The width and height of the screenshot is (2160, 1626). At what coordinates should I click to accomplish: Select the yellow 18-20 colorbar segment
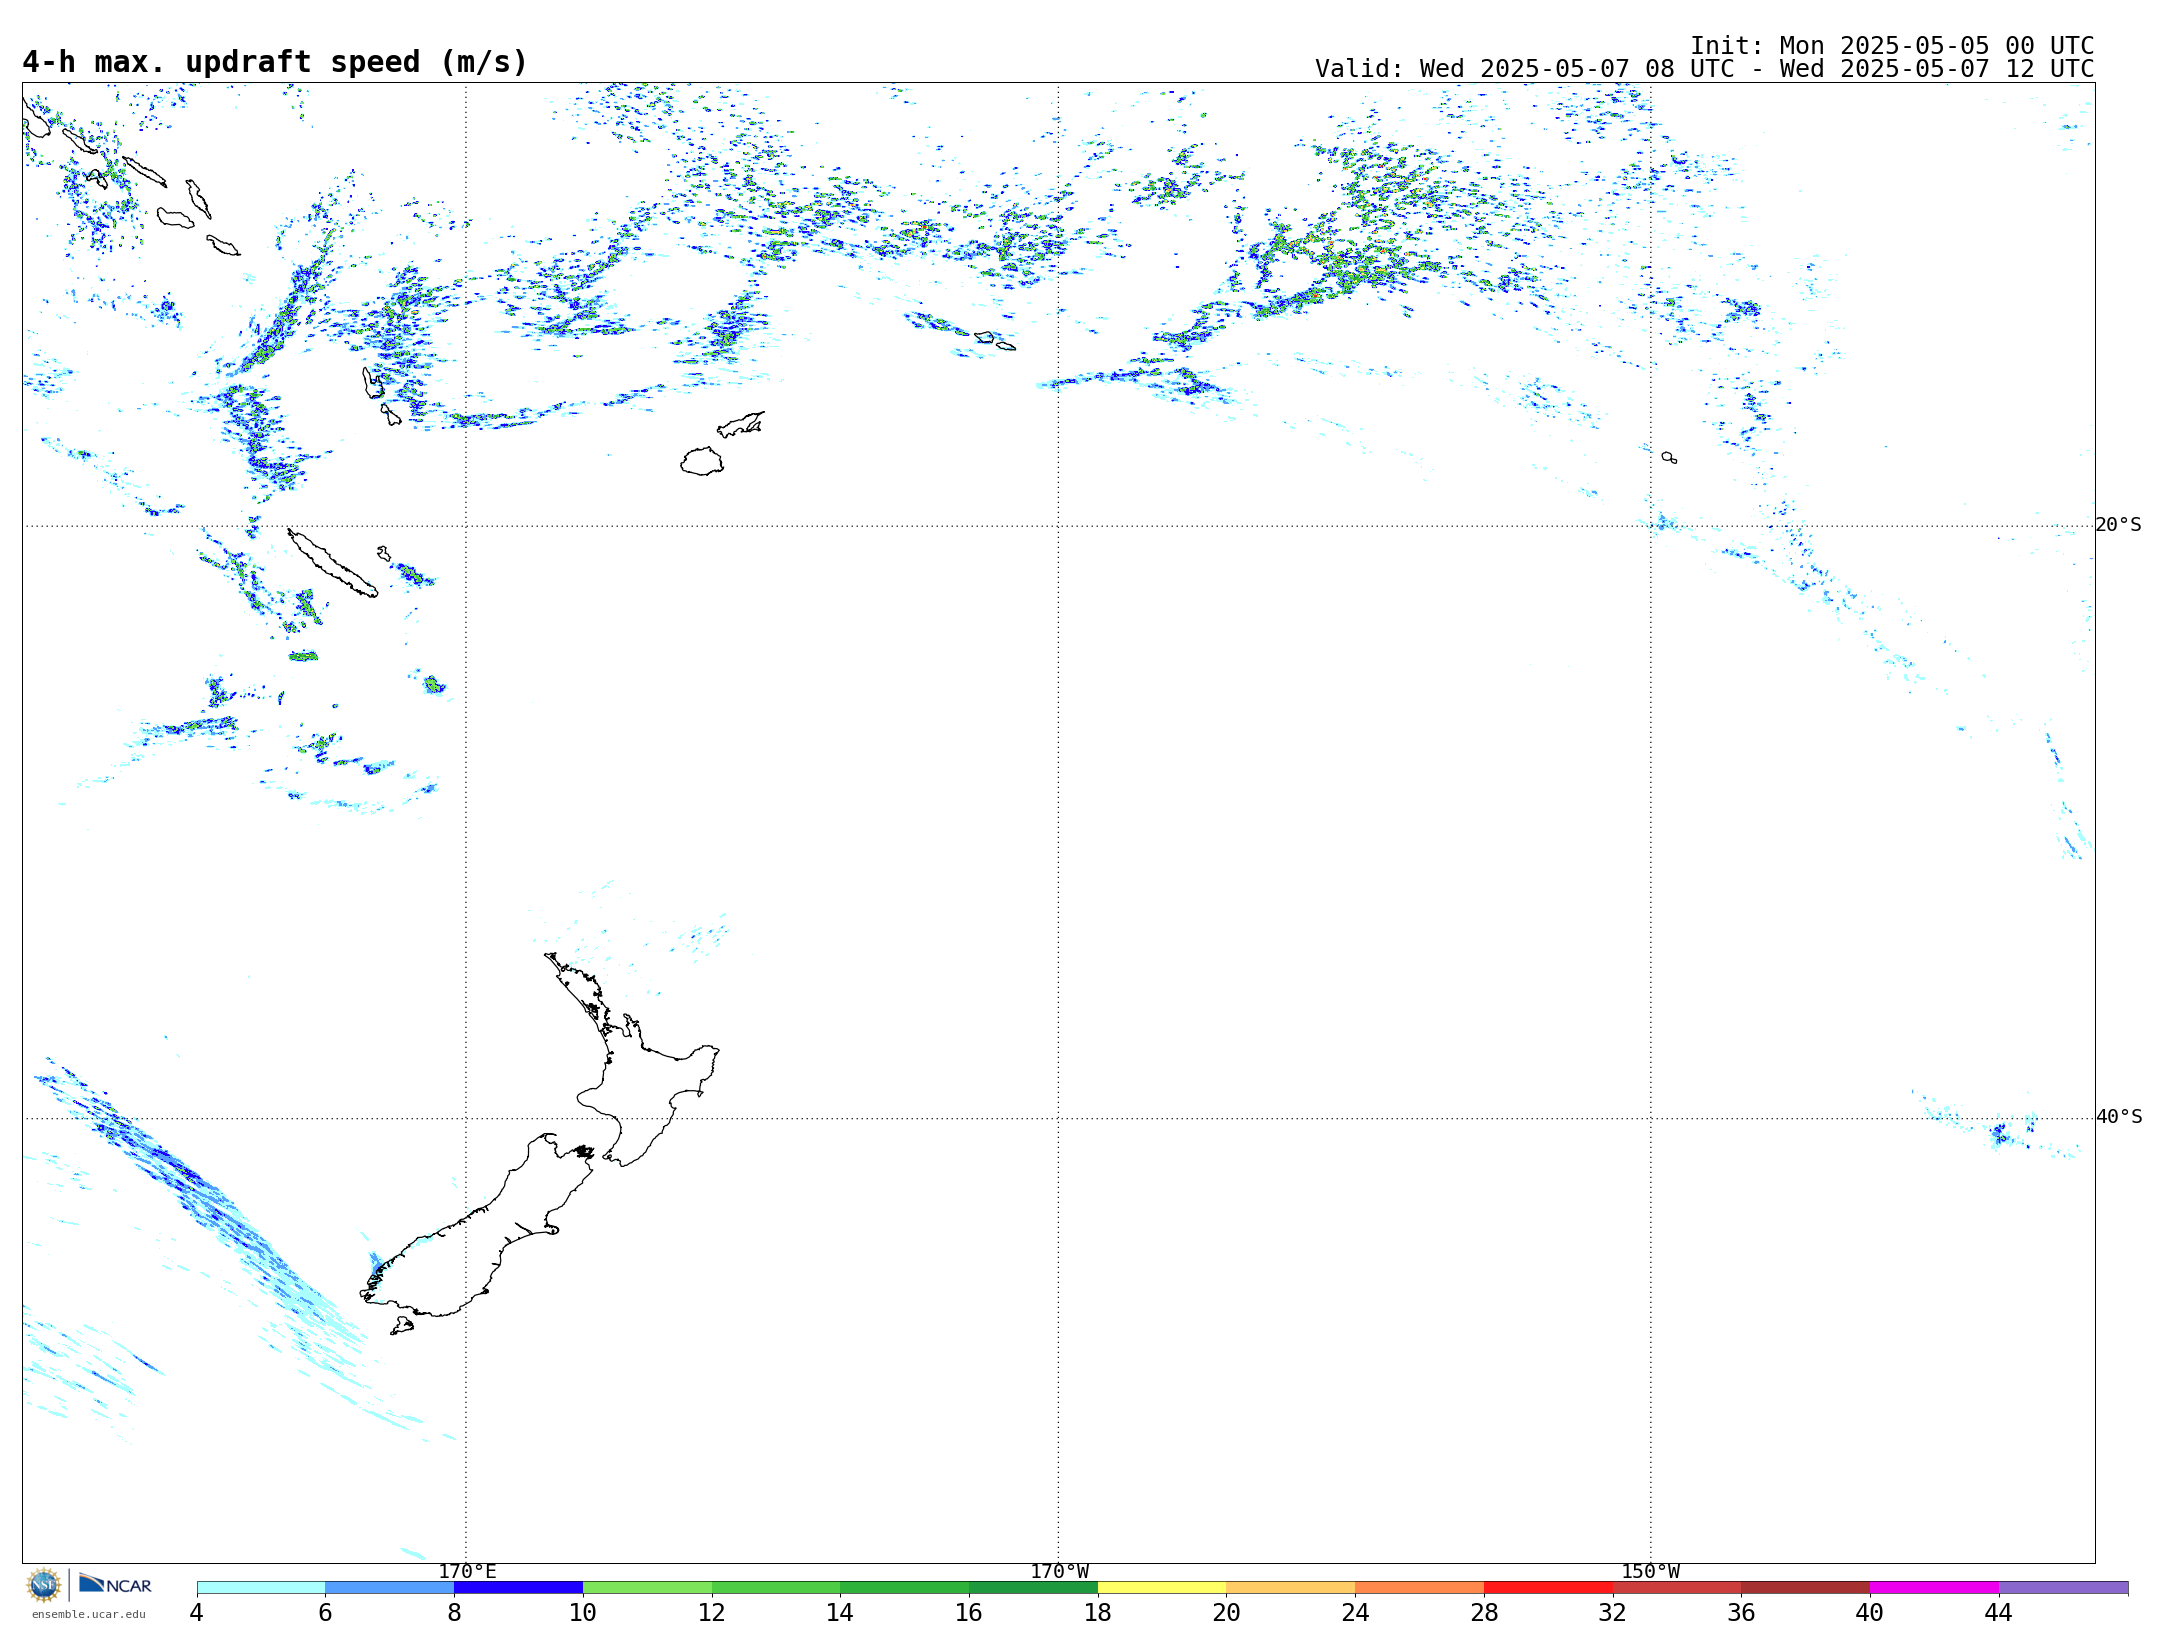pyautogui.click(x=1162, y=1588)
